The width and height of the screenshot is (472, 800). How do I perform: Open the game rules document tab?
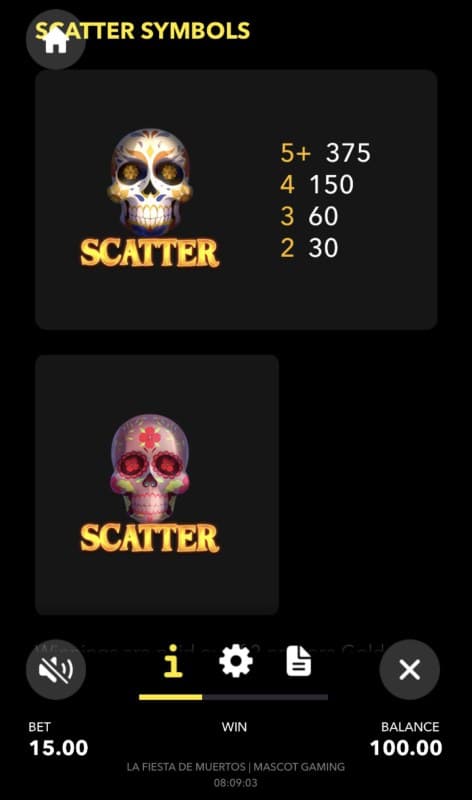[299, 661]
